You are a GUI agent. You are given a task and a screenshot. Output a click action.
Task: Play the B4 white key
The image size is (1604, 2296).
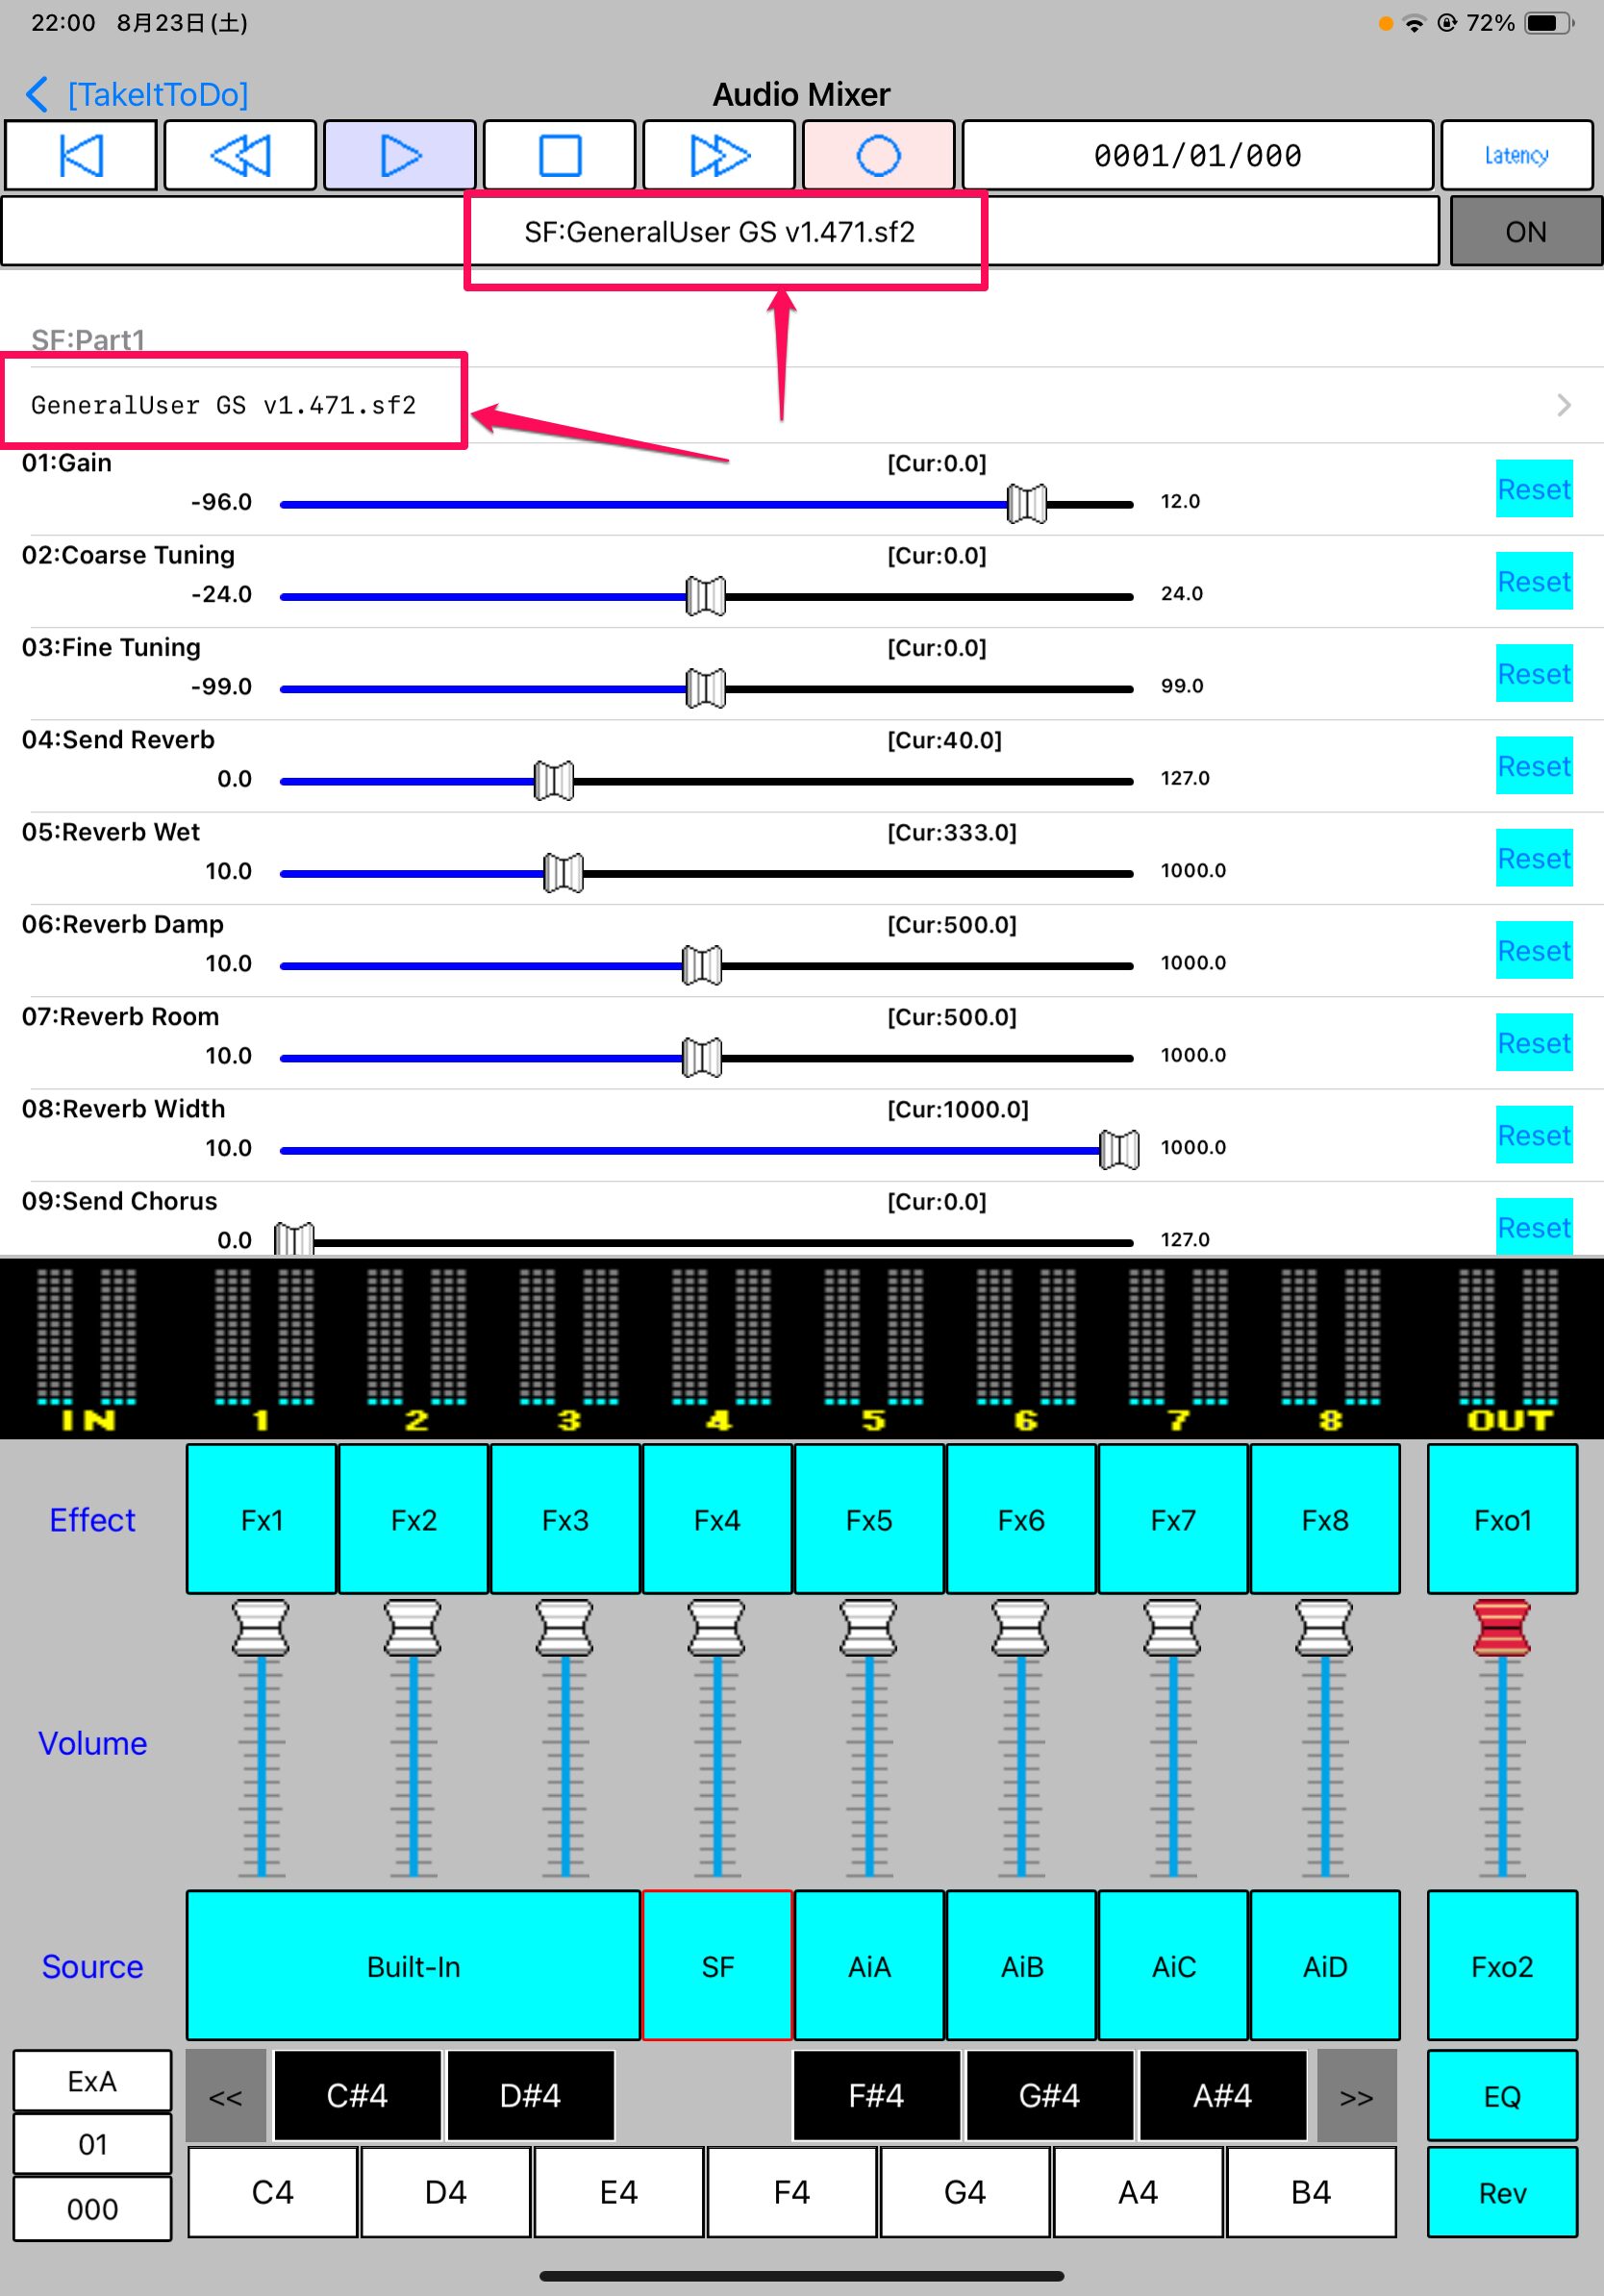tap(1310, 2192)
